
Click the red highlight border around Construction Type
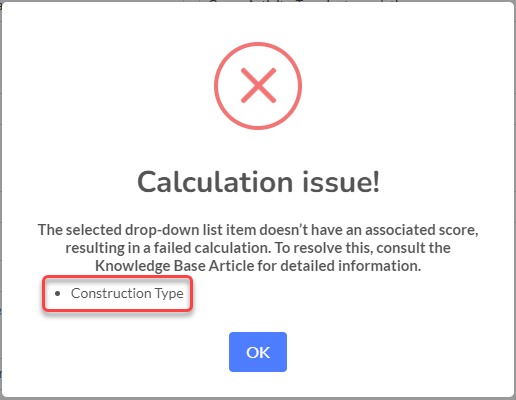[118, 277]
